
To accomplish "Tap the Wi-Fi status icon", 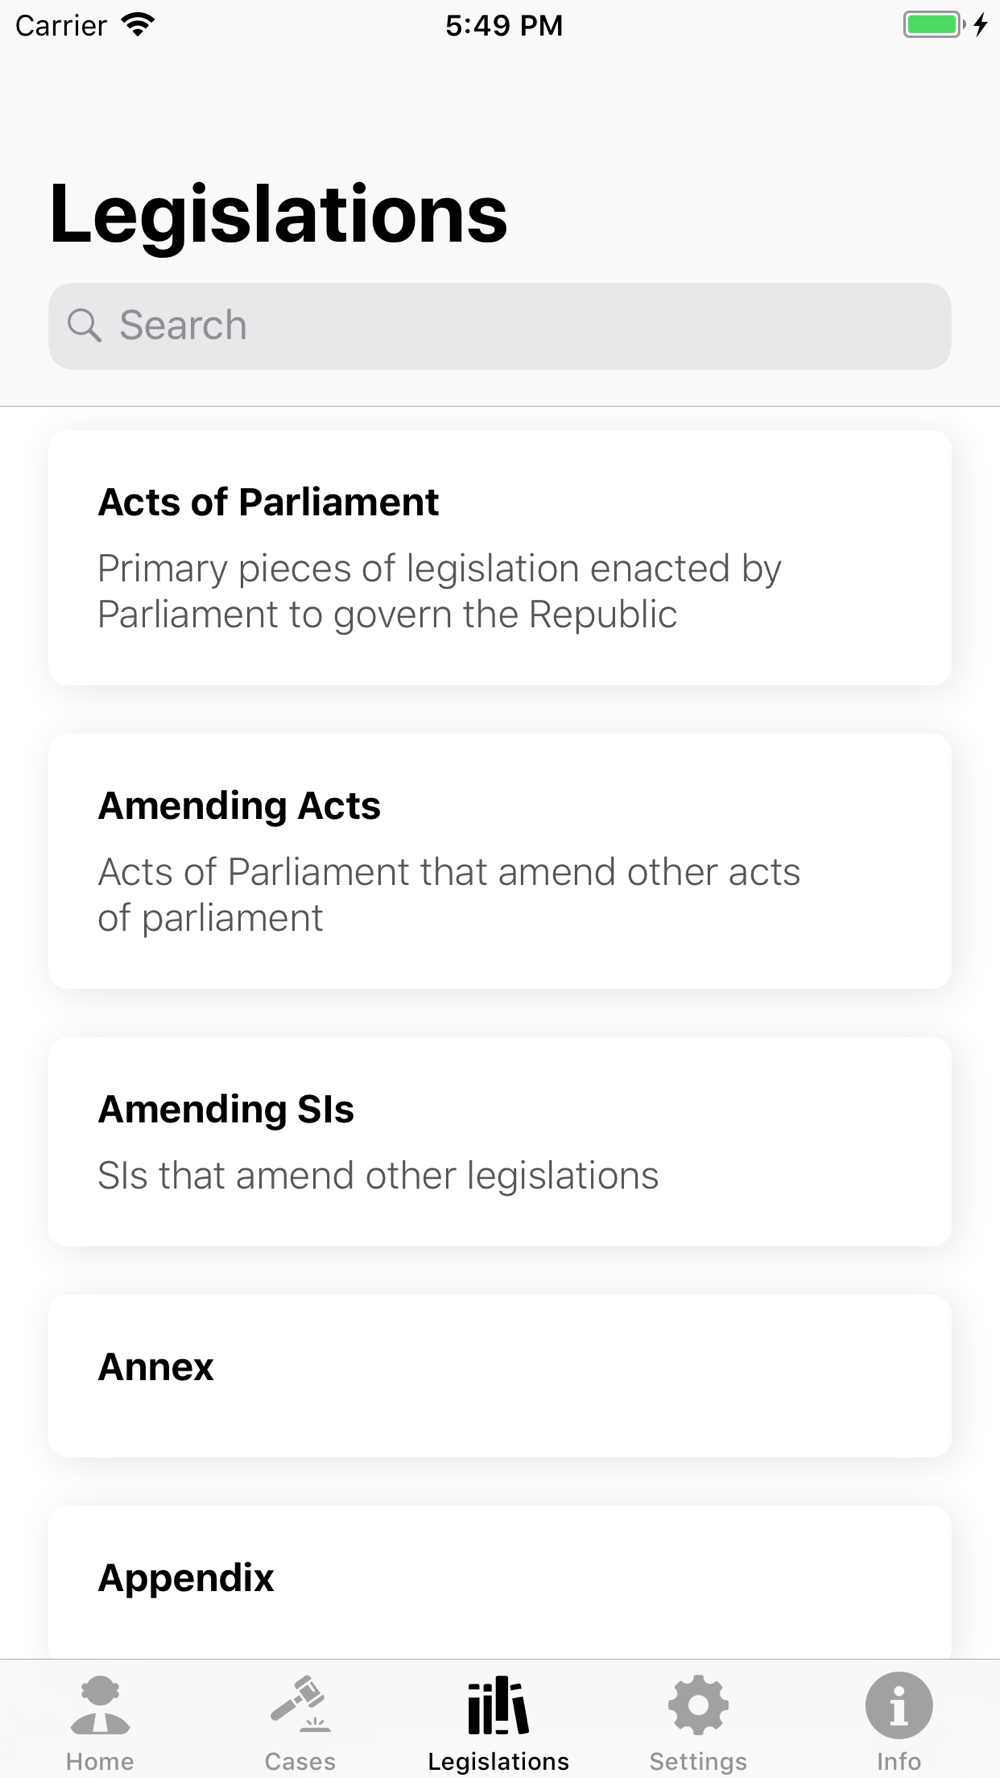I will point(138,25).
